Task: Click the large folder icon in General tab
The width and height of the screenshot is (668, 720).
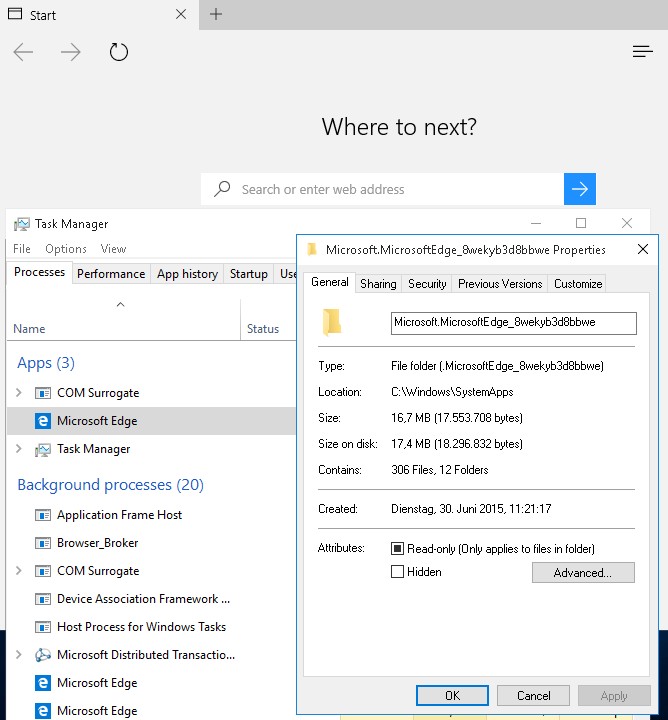Action: [331, 322]
